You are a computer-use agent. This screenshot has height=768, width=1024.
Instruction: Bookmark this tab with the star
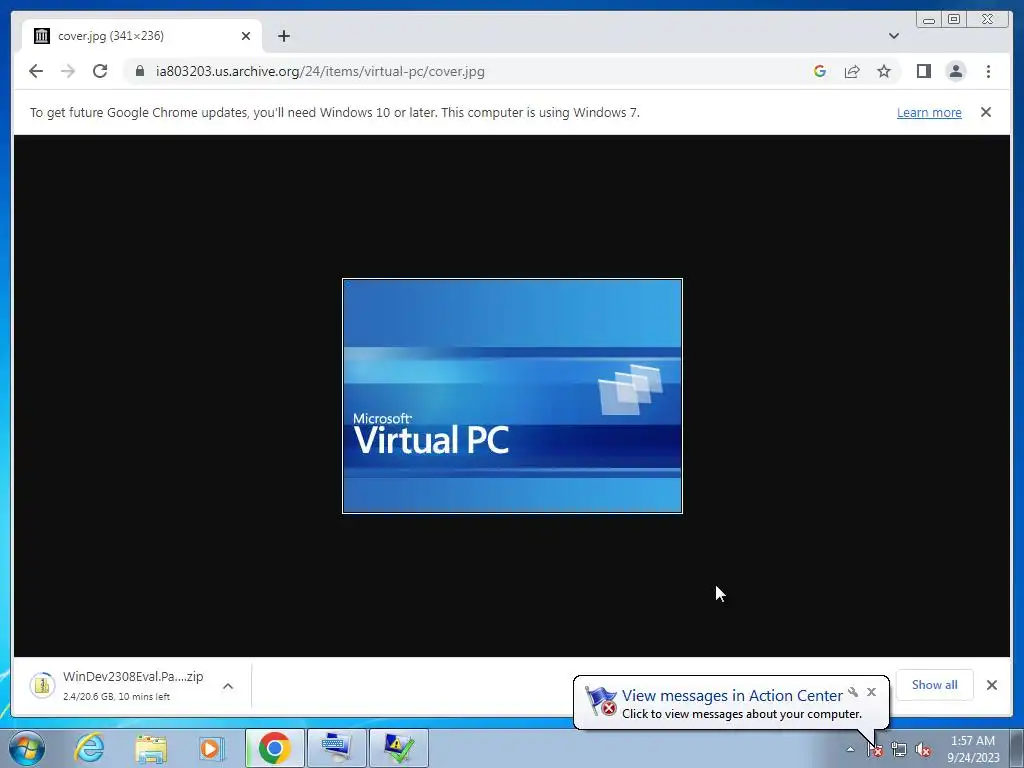pyautogui.click(x=884, y=71)
